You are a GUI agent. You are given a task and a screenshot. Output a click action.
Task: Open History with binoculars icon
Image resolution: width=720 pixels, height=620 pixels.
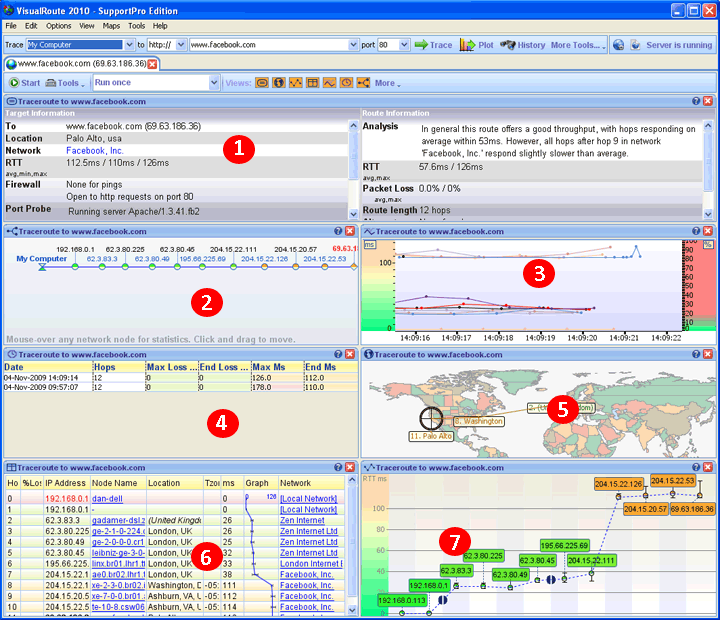[x=523, y=45]
